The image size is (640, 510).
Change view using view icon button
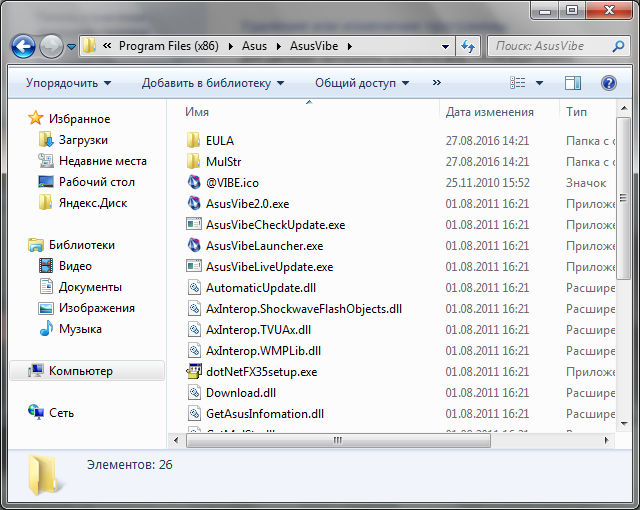pos(518,83)
